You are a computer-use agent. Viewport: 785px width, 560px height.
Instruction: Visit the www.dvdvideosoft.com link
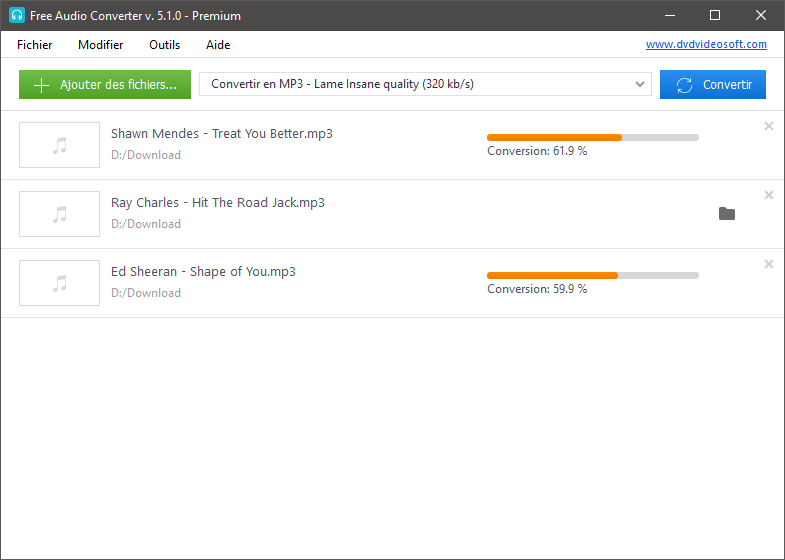coord(706,44)
